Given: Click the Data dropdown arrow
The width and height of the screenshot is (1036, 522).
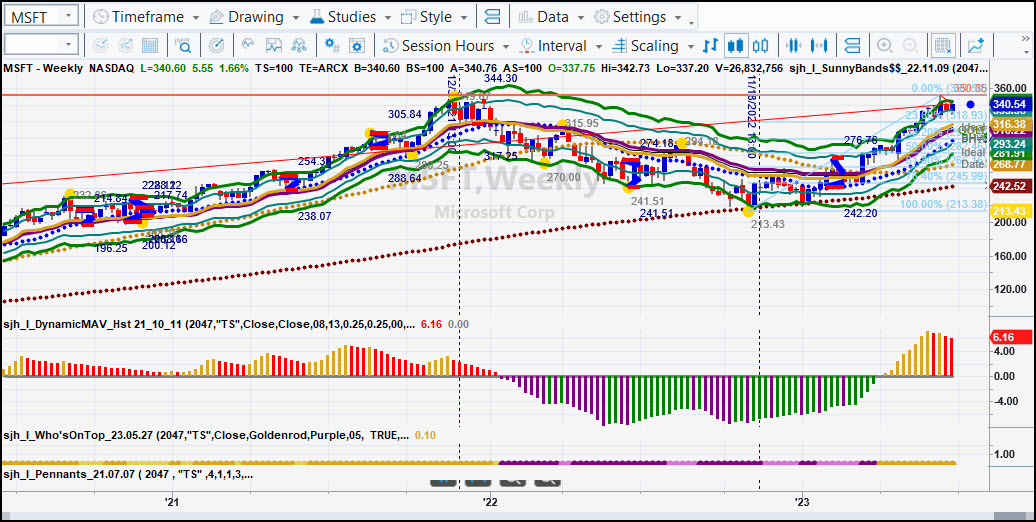Looking at the screenshot, I should [581, 17].
